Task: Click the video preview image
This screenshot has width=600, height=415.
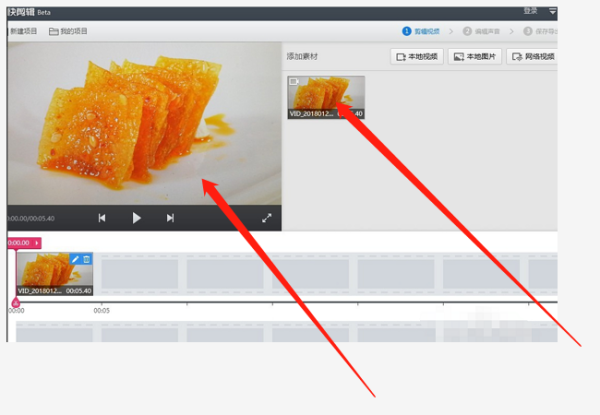Action: coord(144,123)
